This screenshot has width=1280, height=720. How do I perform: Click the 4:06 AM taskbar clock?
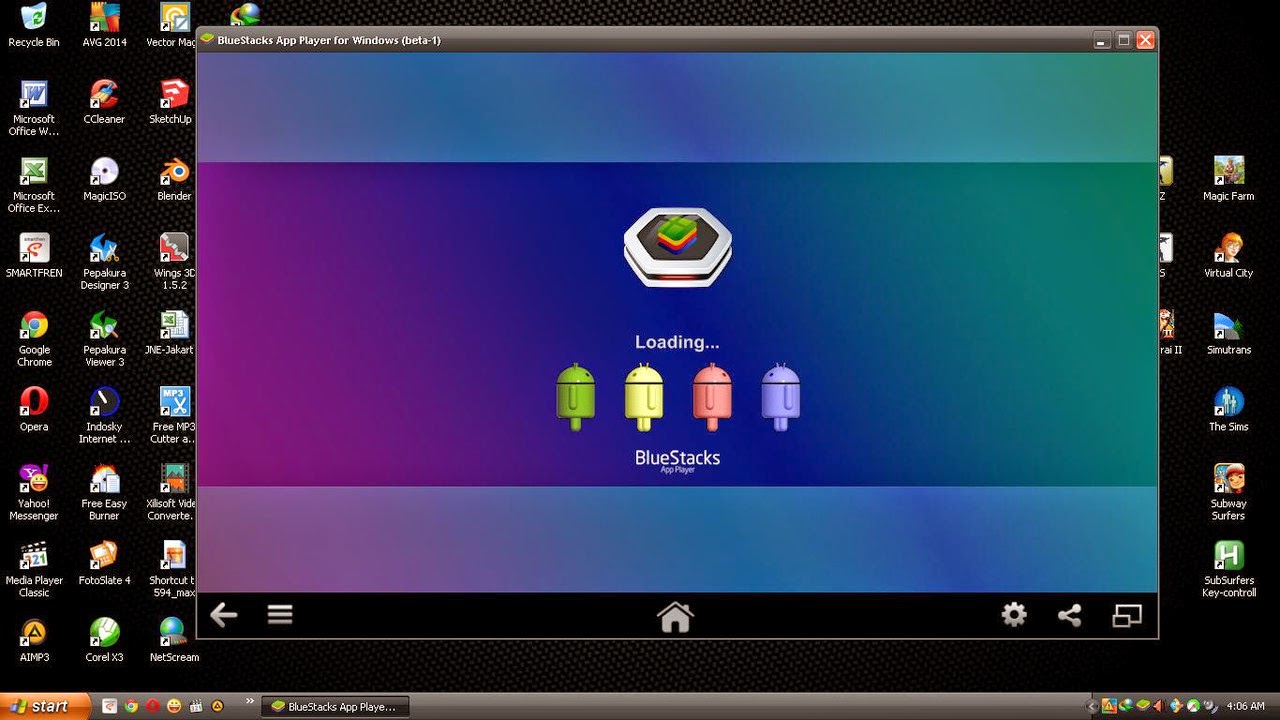point(1245,706)
